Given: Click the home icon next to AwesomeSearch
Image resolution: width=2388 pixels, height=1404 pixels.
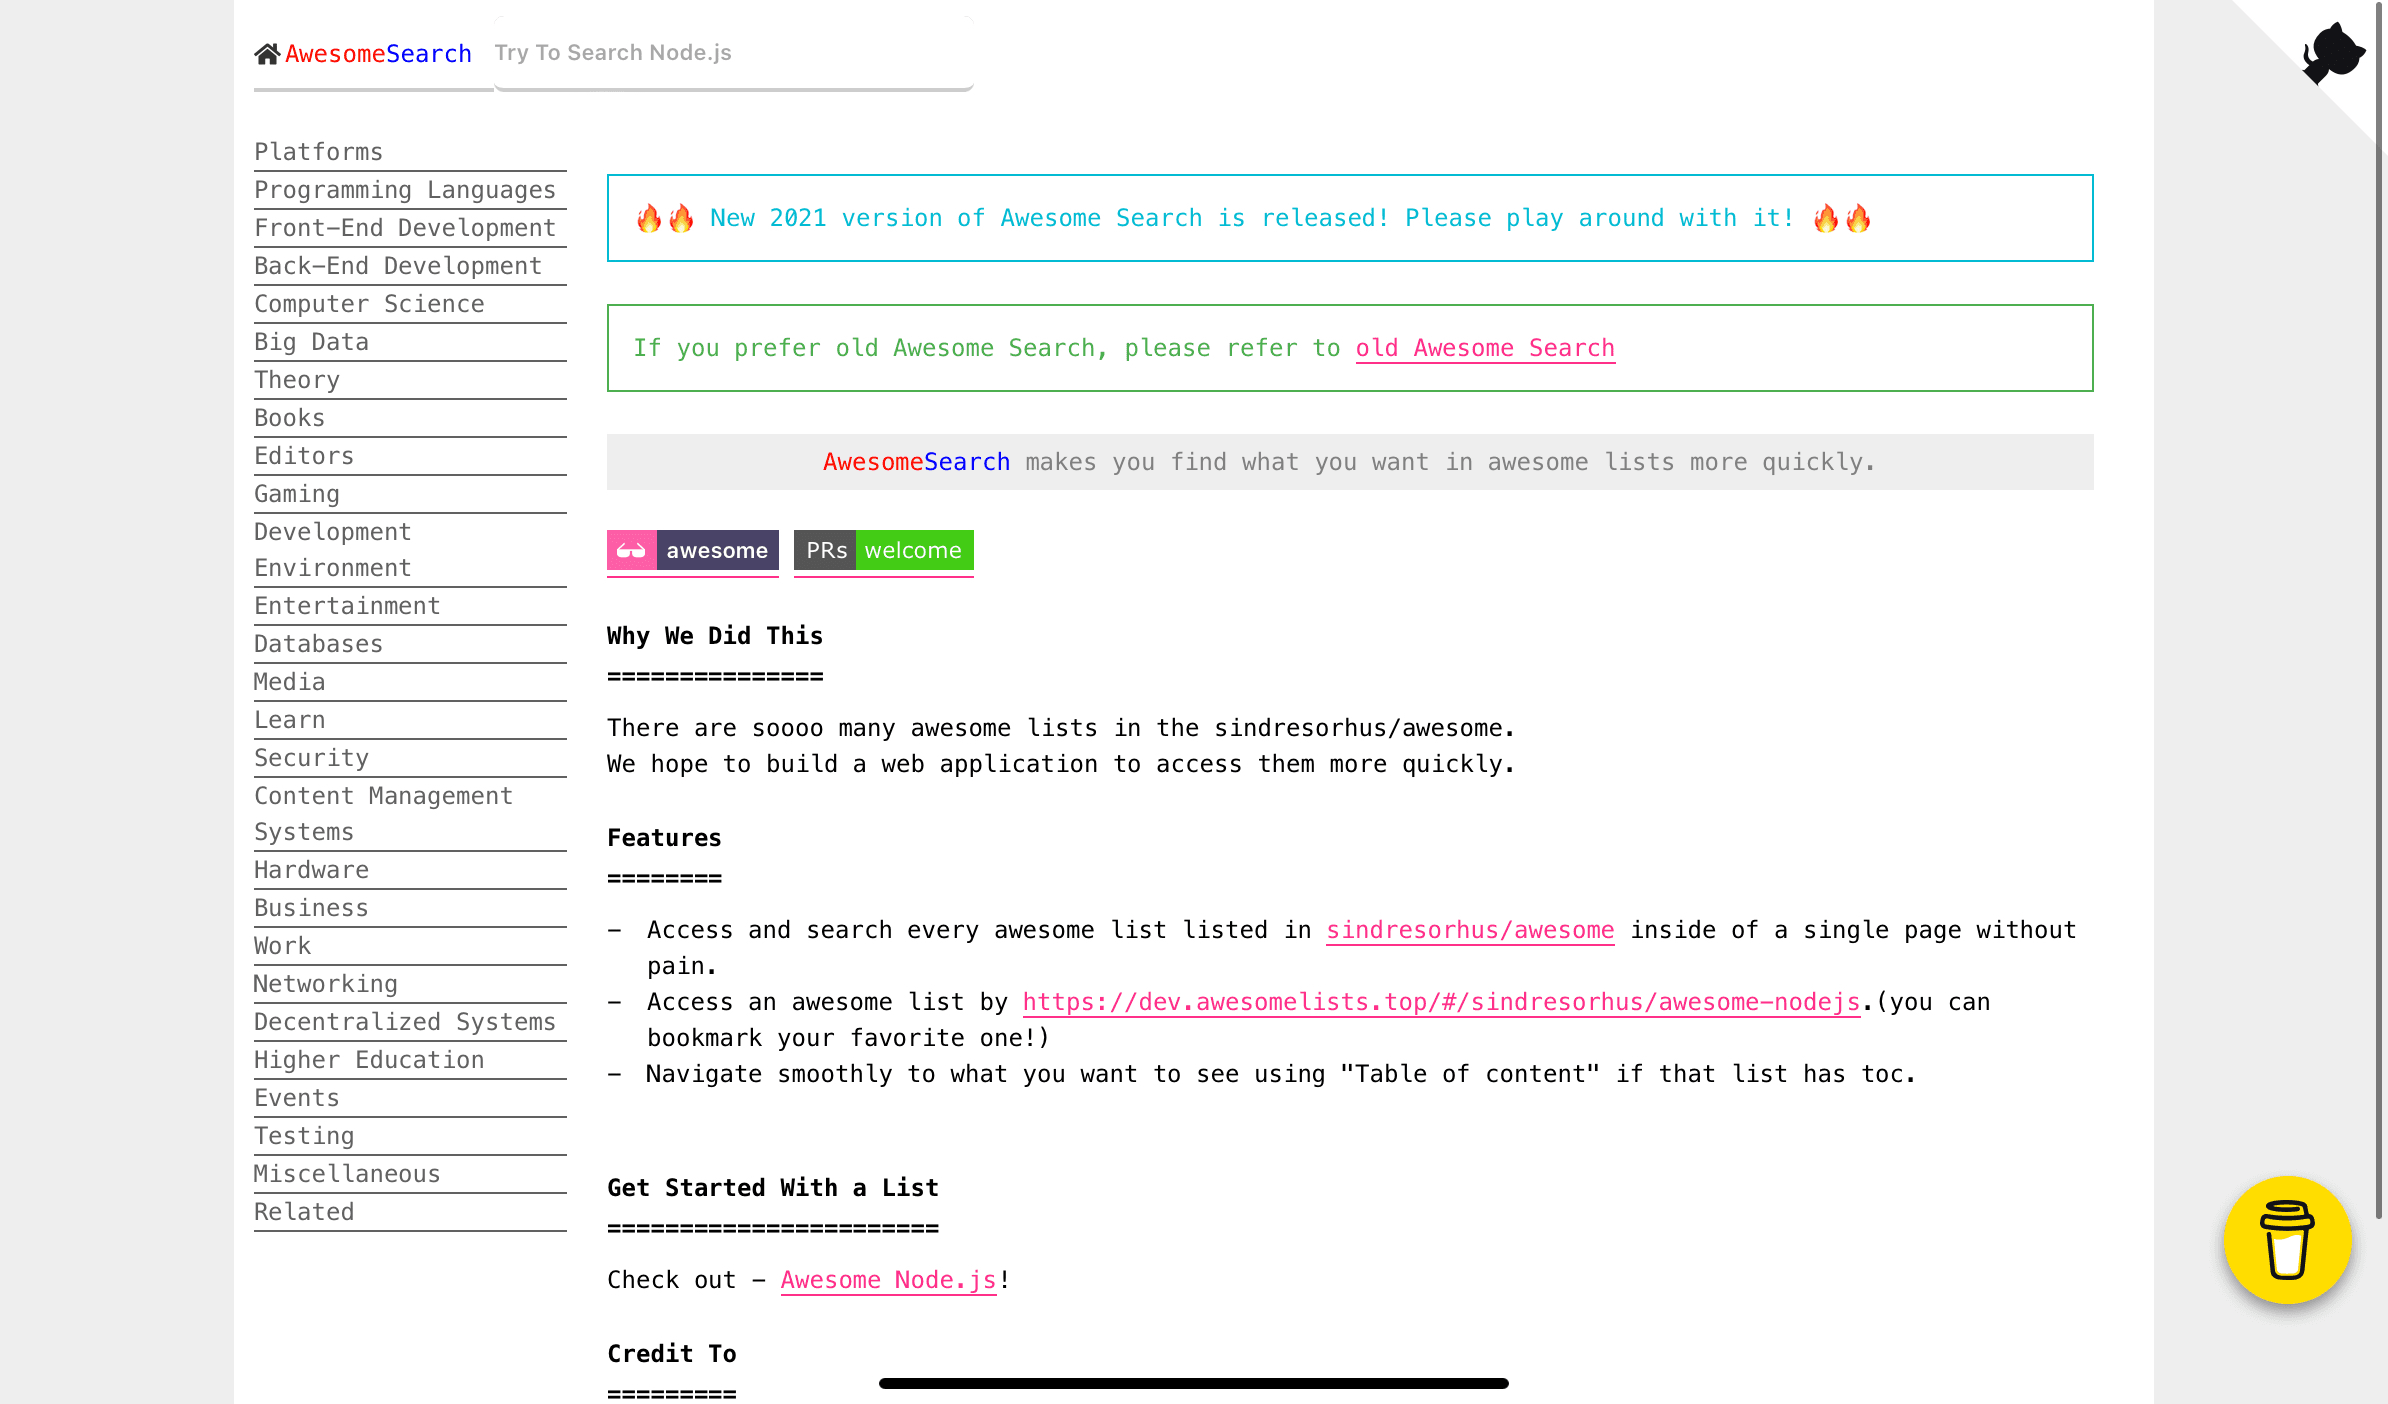Looking at the screenshot, I should pyautogui.click(x=267, y=54).
